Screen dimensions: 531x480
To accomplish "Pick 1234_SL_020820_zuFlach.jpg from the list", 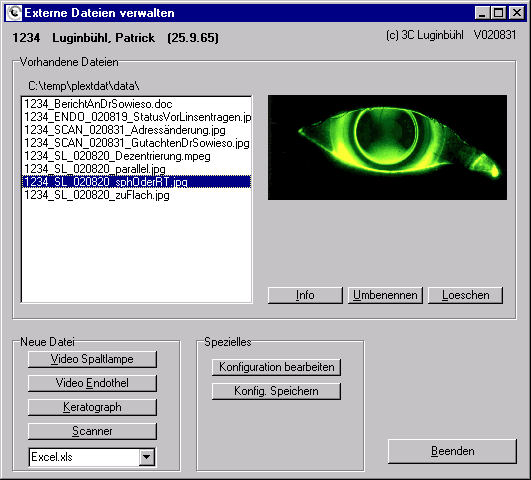I will tap(136, 195).
